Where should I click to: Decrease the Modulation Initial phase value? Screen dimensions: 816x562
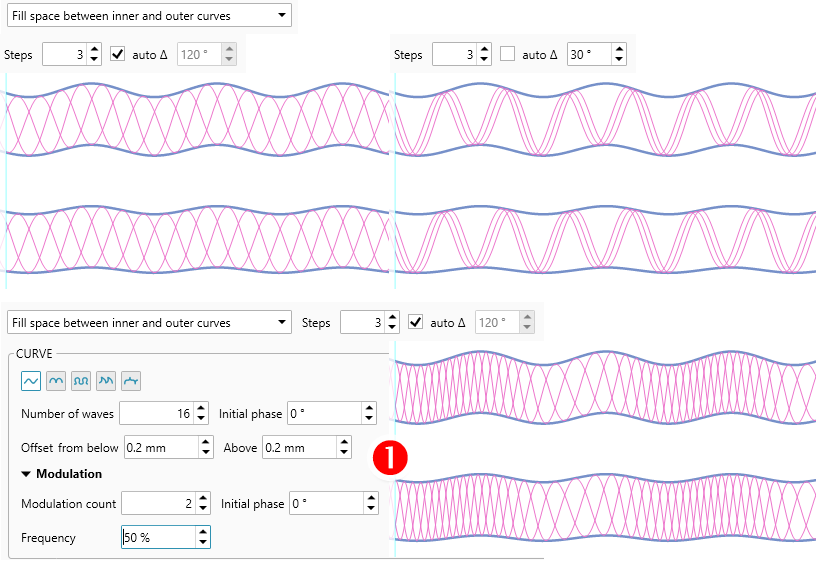pyautogui.click(x=371, y=508)
